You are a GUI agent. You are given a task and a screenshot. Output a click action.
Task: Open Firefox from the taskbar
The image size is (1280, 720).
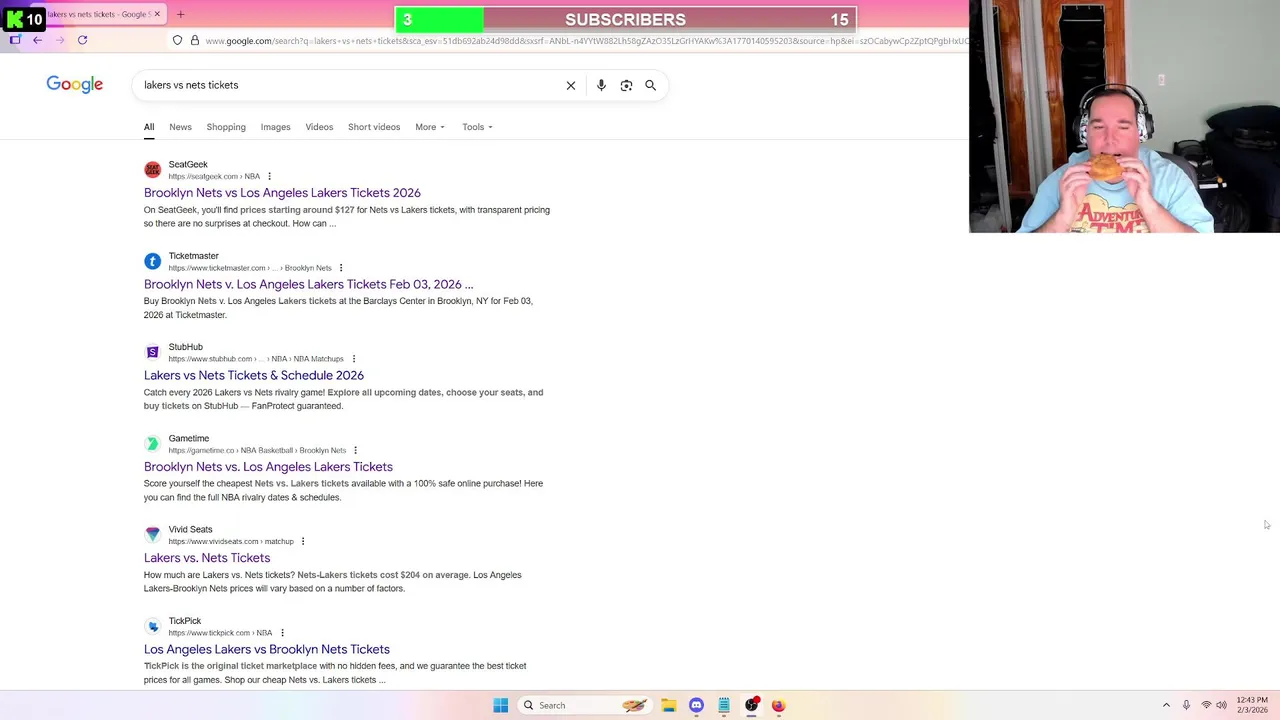pyautogui.click(x=778, y=705)
